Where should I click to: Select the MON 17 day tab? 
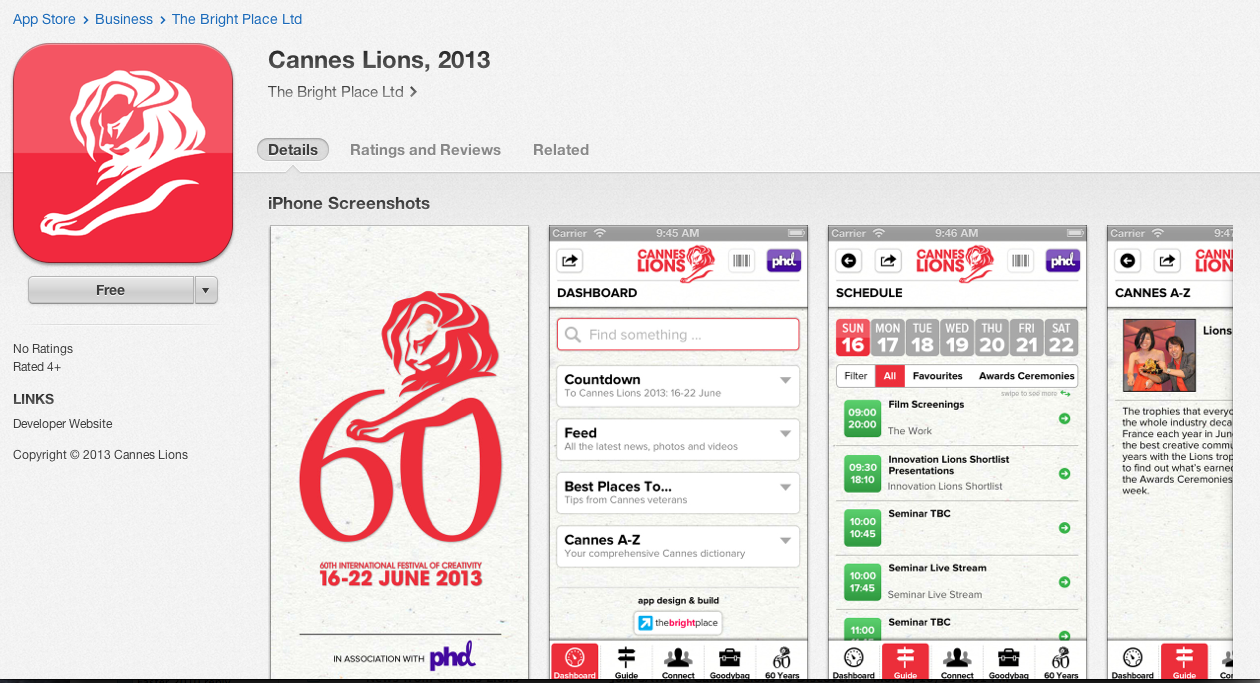click(887, 337)
